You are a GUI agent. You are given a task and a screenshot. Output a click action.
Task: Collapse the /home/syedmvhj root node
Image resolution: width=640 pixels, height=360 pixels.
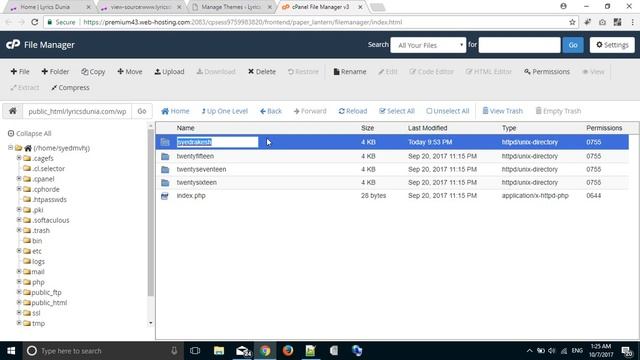[x=11, y=148]
